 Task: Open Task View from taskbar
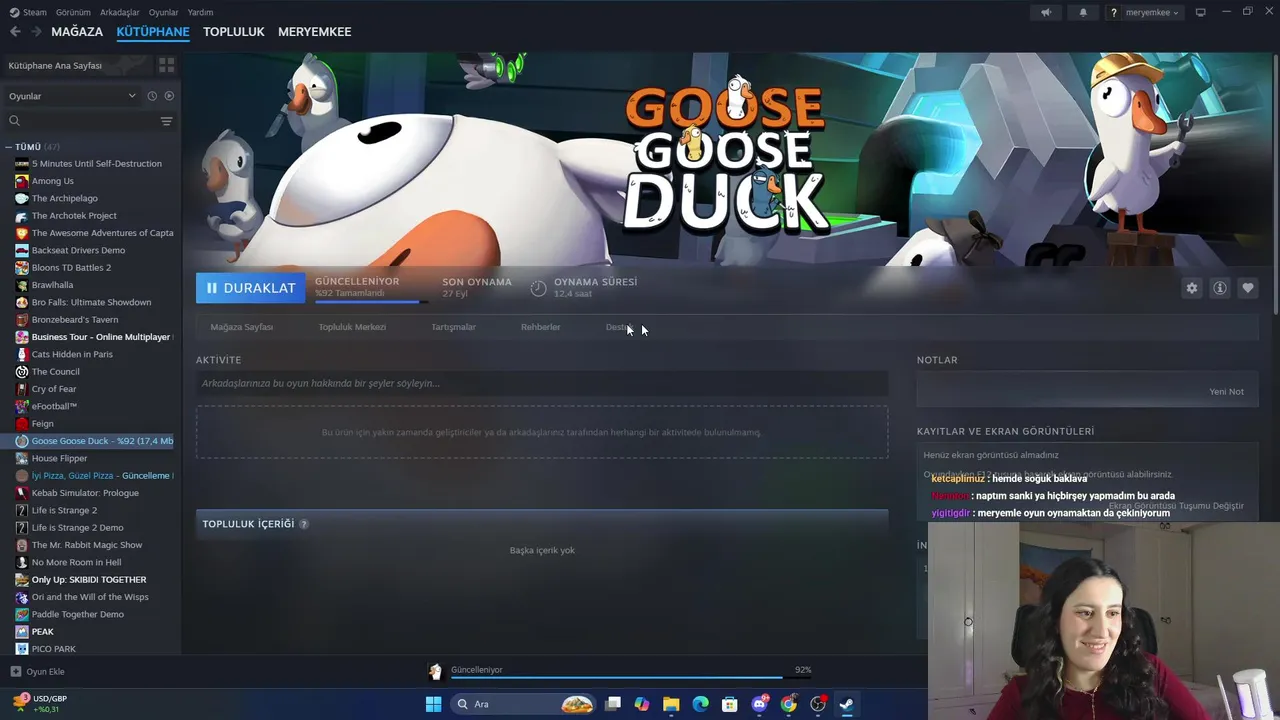tap(613, 704)
